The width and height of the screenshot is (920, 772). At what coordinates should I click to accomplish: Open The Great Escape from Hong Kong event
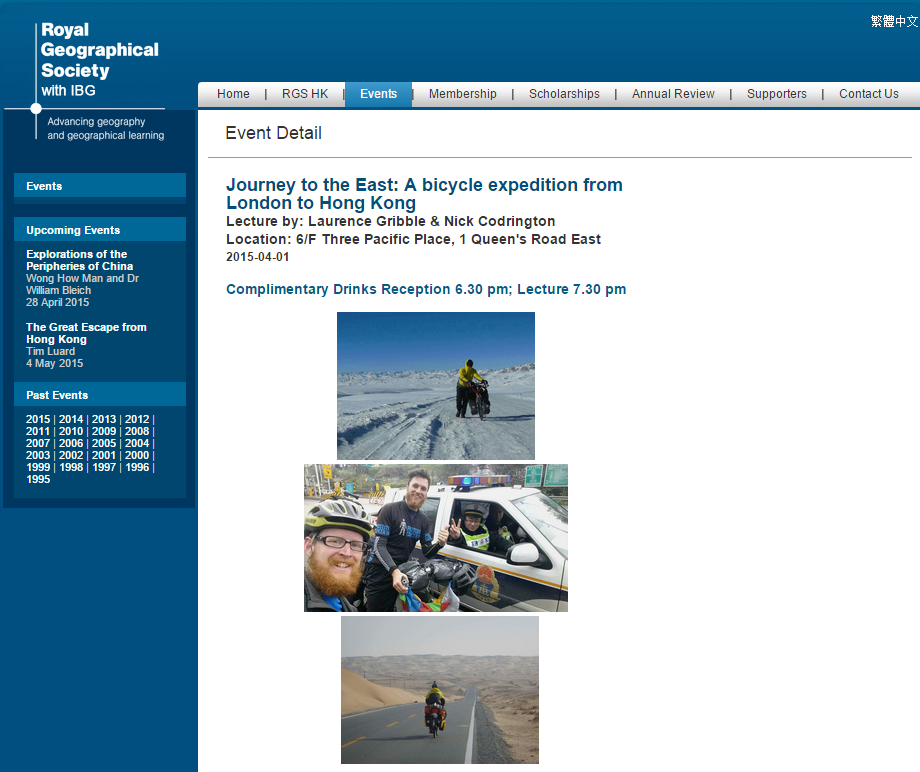[x=86, y=333]
